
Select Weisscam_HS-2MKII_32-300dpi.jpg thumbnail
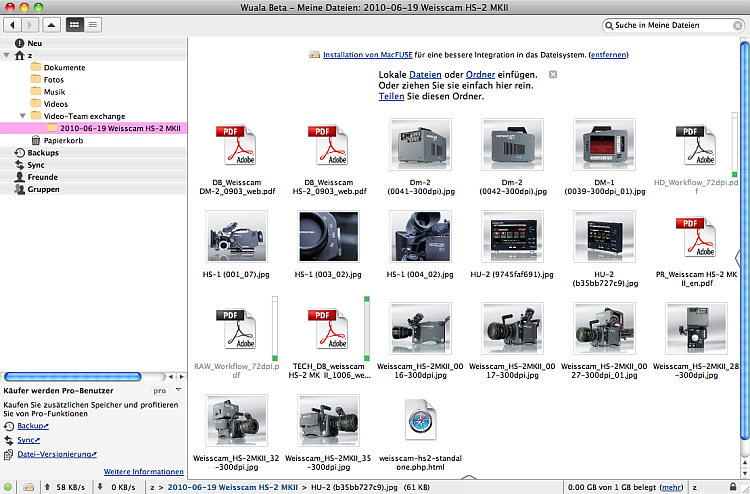click(236, 420)
